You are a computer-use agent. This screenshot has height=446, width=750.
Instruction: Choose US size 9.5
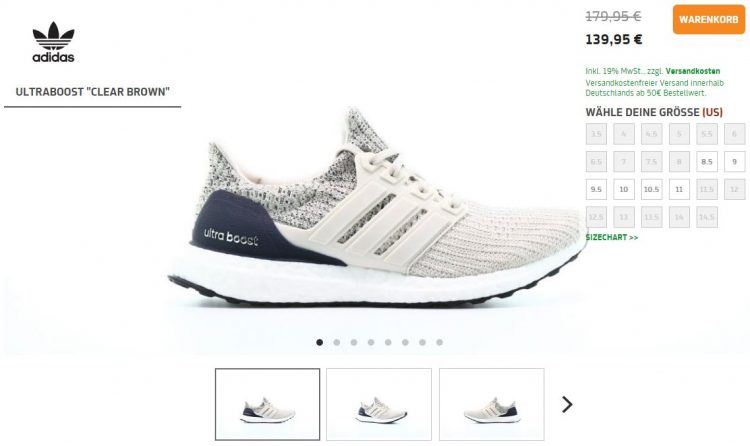(x=596, y=190)
